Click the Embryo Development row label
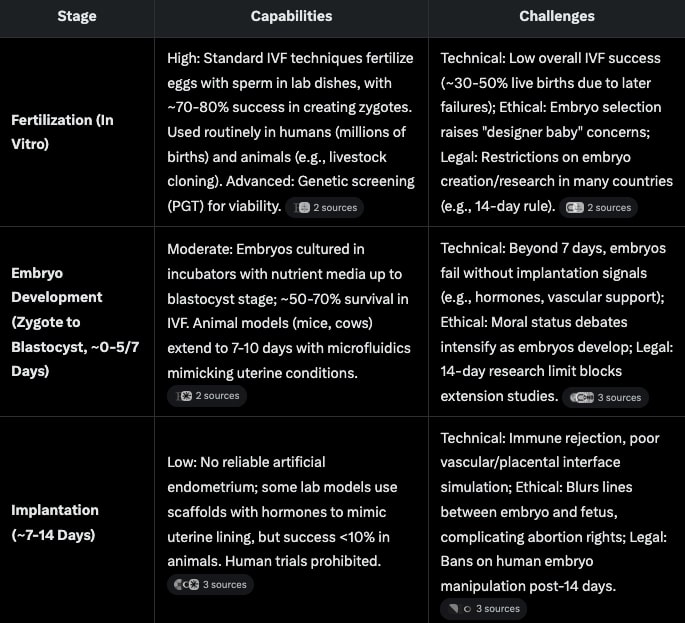 pyautogui.click(x=75, y=322)
